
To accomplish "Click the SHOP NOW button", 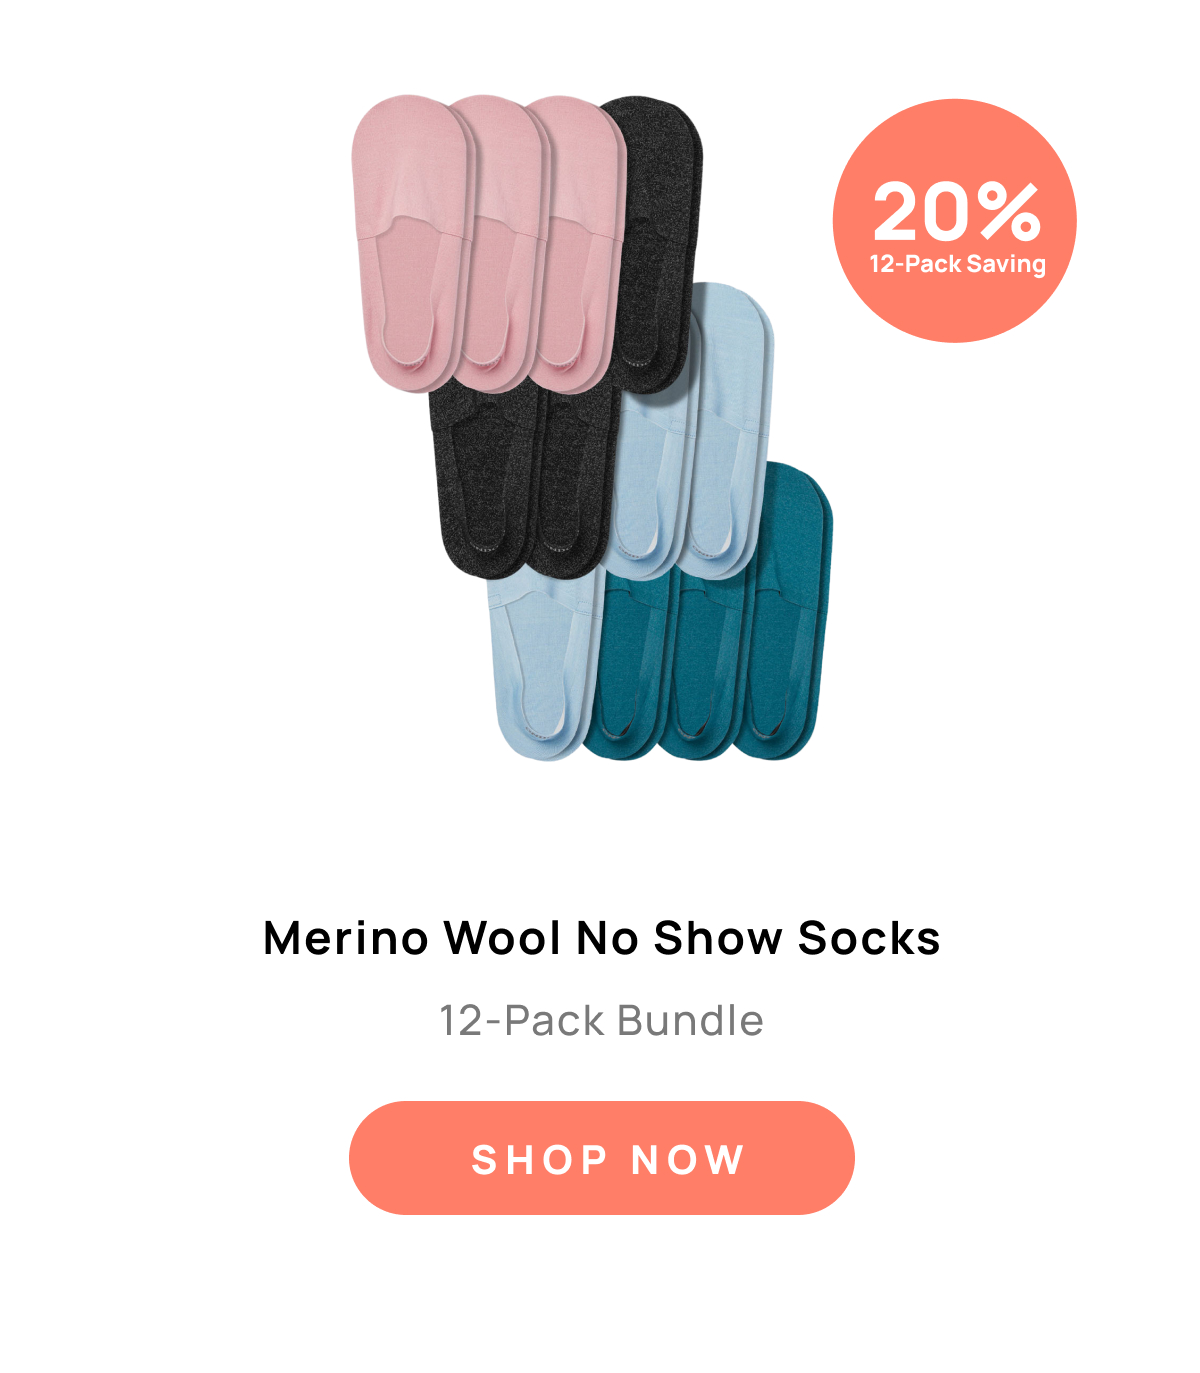I will tap(601, 1158).
